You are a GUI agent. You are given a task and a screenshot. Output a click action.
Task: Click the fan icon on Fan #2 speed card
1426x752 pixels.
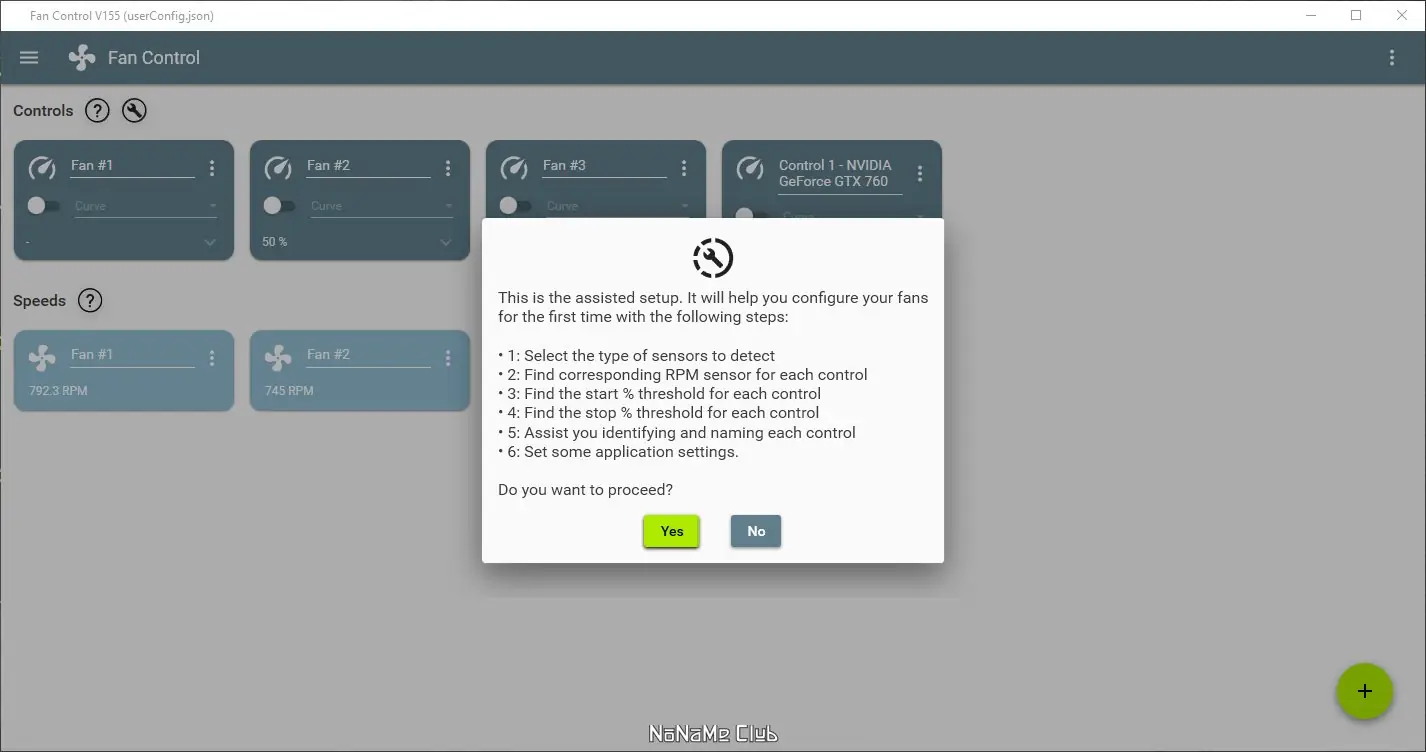pos(278,358)
